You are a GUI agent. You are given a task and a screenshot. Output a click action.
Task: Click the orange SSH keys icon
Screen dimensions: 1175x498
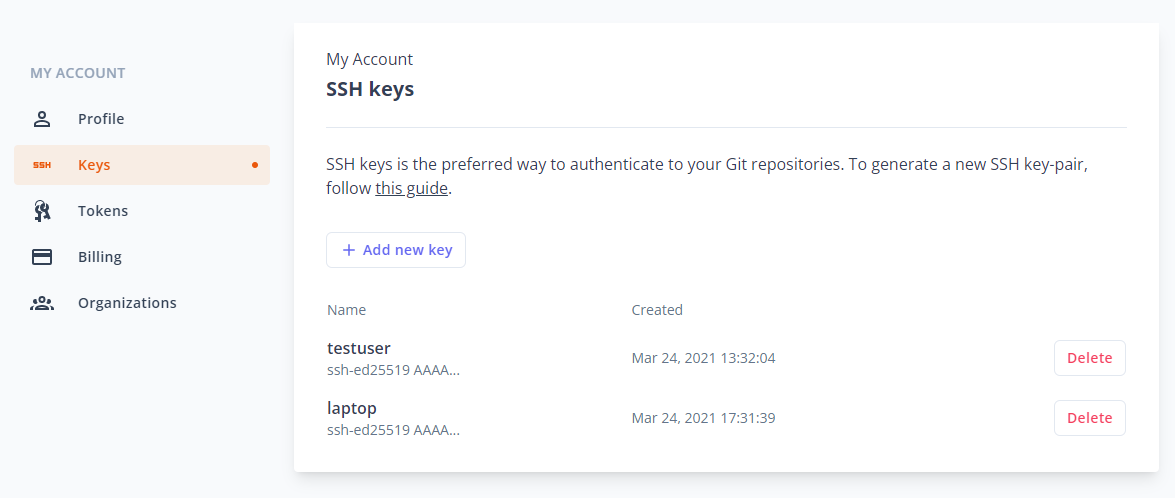pyautogui.click(x=42, y=165)
